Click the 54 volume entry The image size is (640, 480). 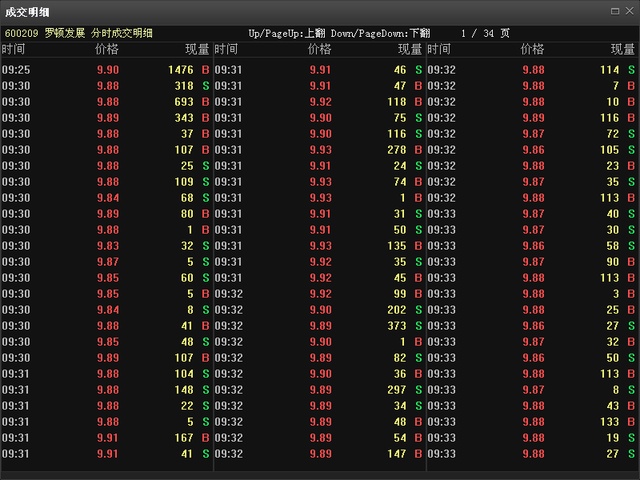pos(400,438)
